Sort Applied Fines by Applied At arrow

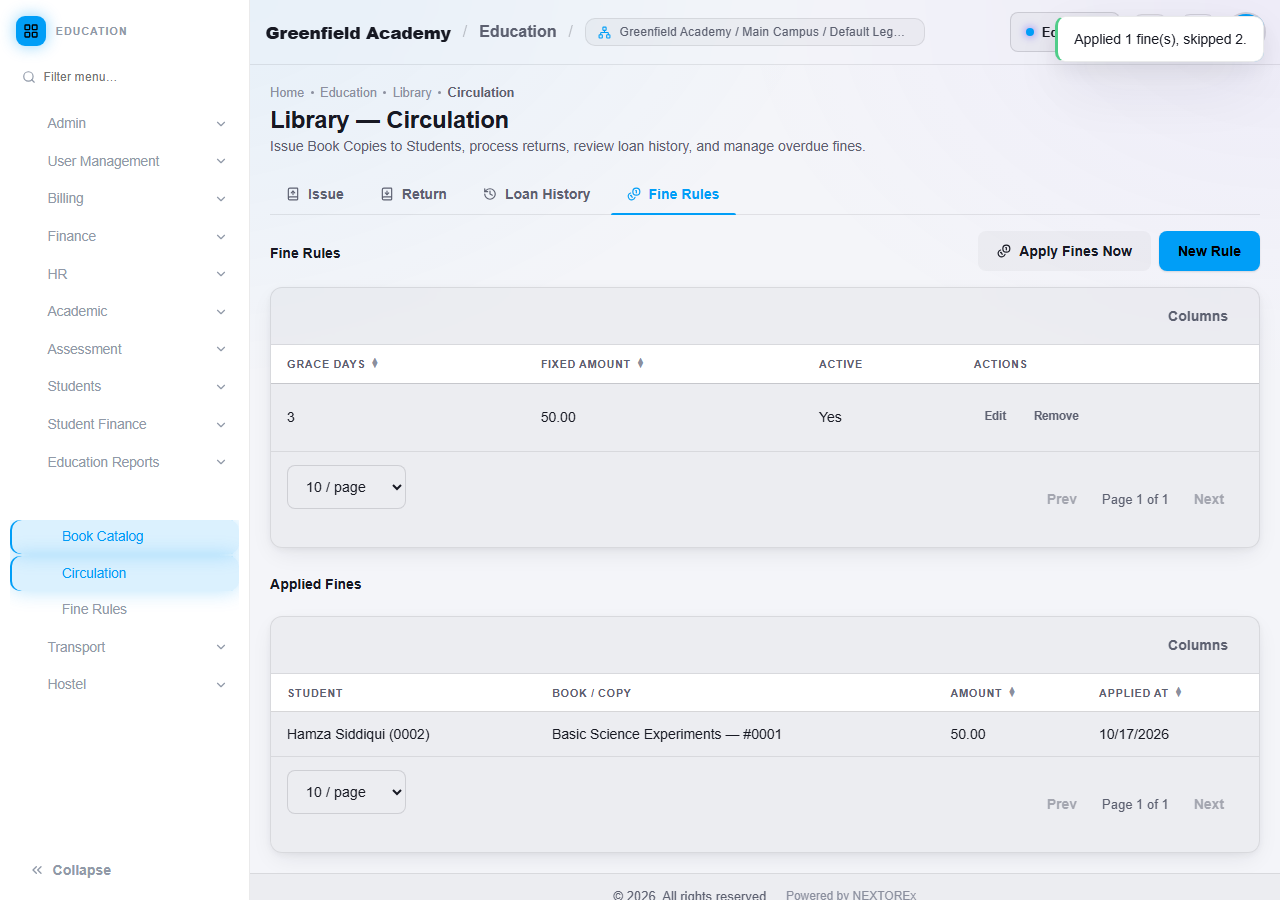[1178, 692]
